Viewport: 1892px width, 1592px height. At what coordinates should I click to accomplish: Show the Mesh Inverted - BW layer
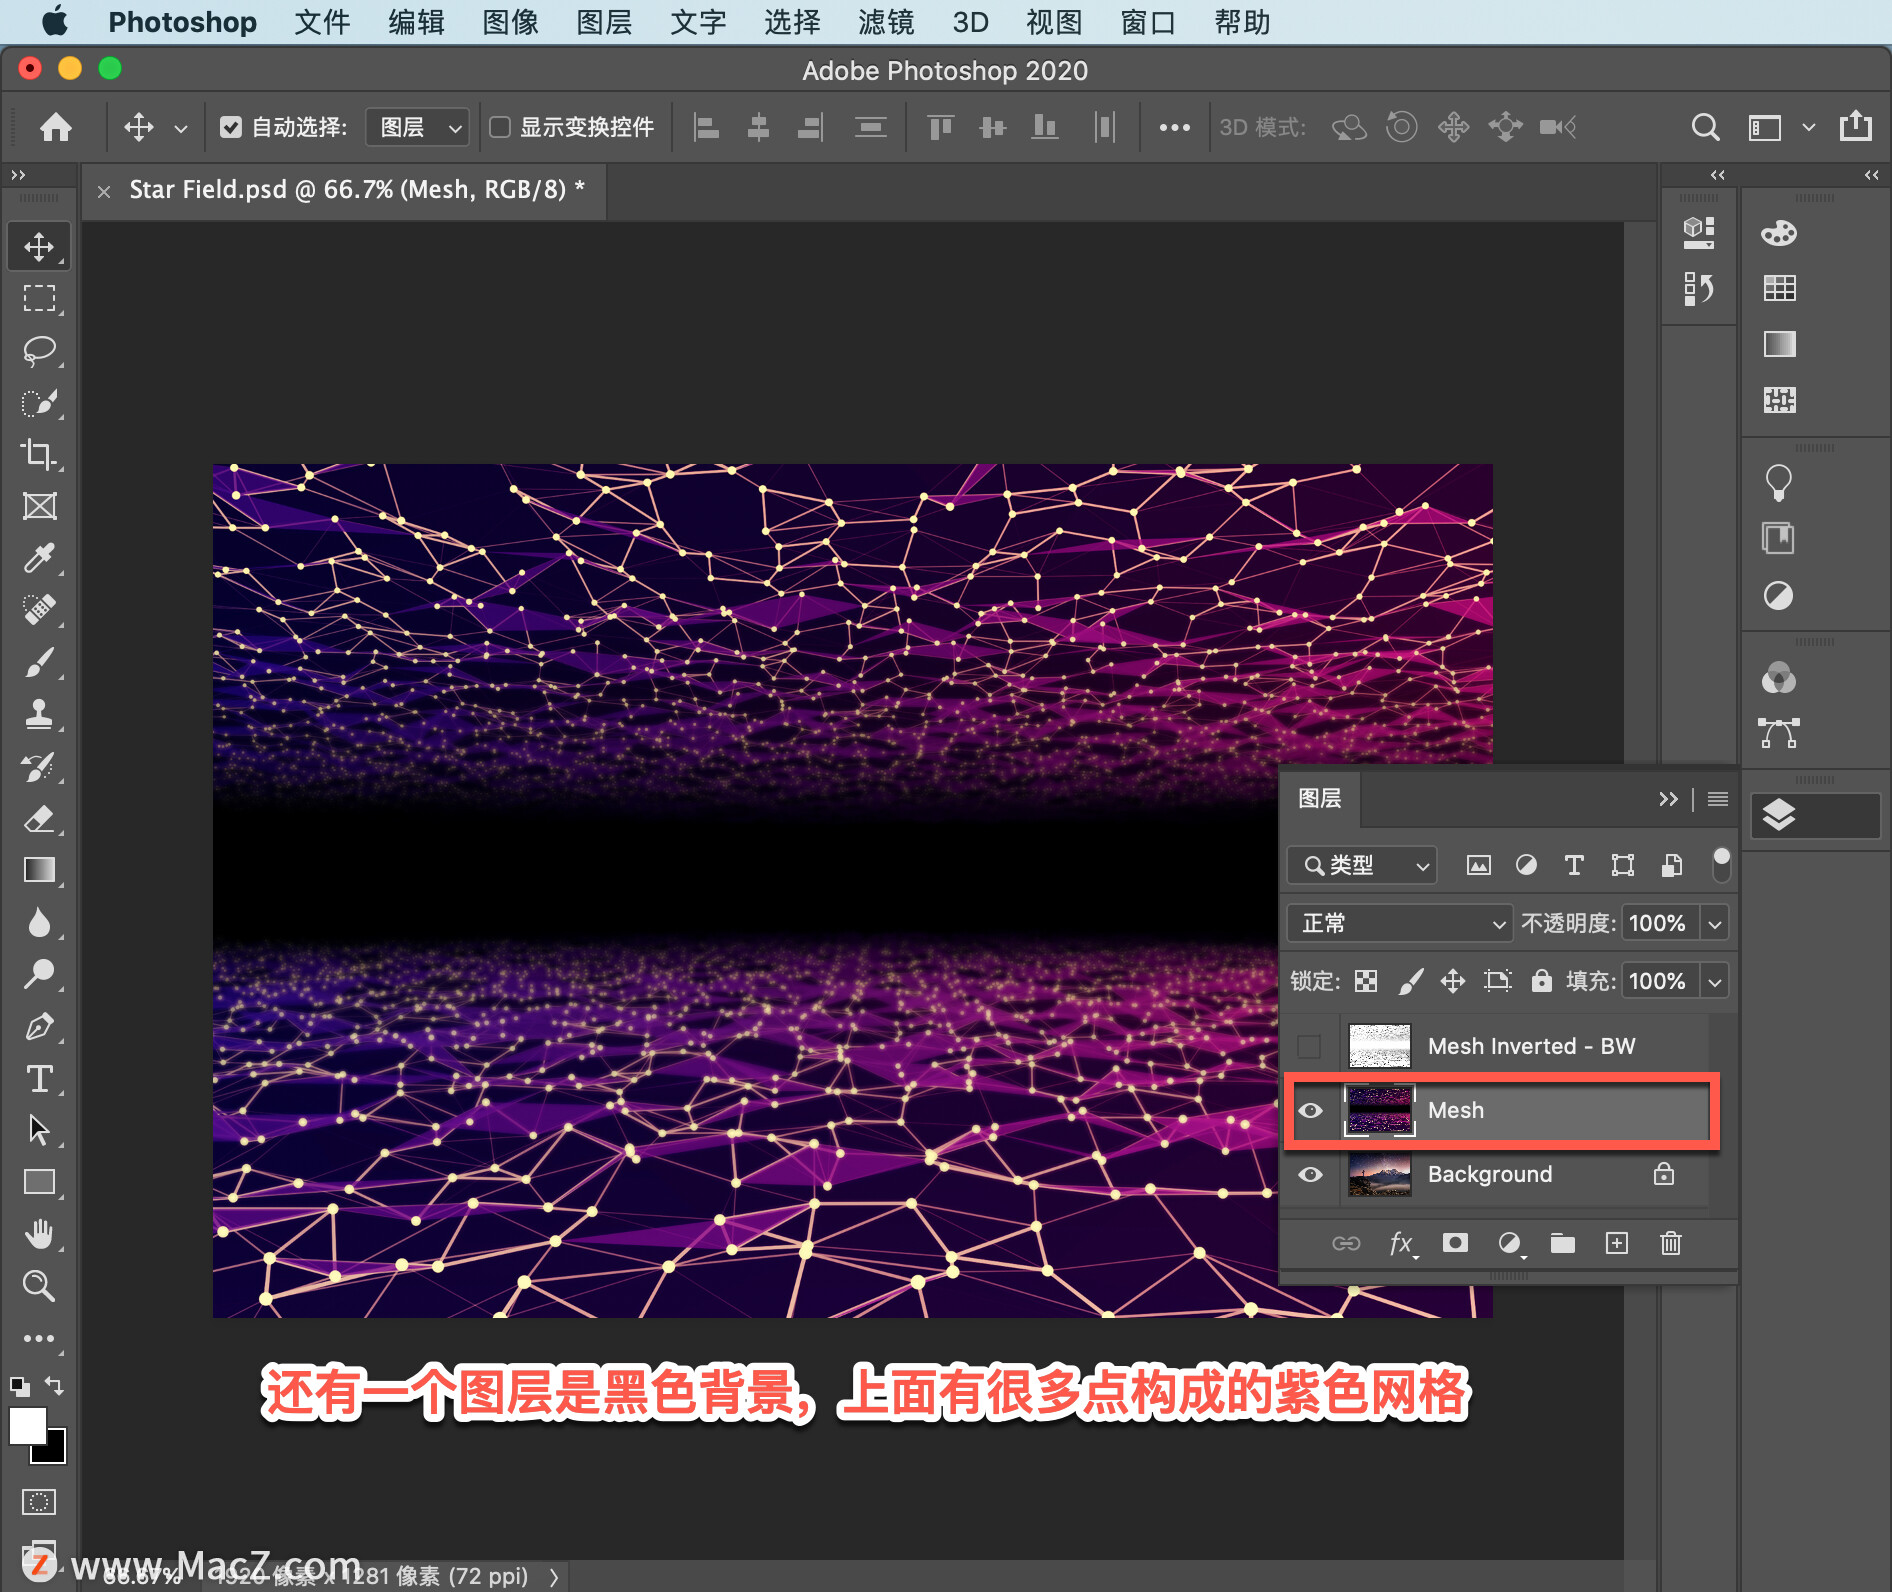point(1309,1047)
